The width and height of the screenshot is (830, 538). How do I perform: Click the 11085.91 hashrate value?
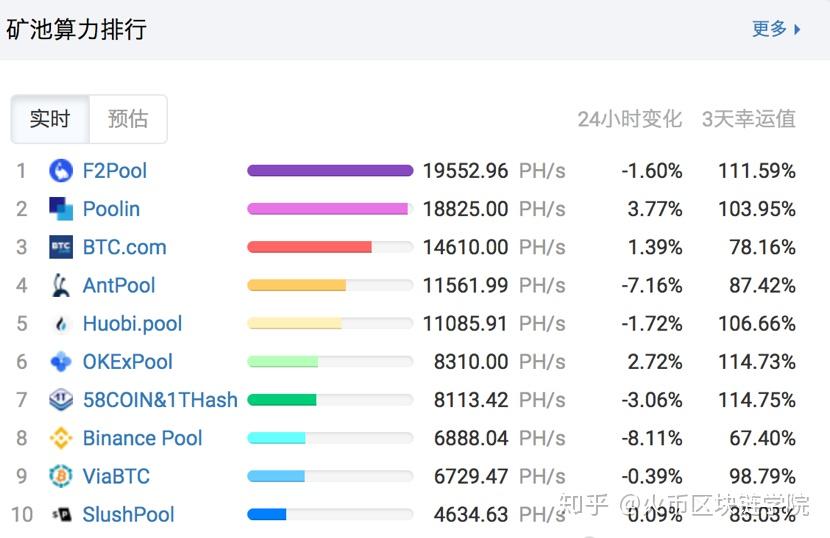(x=465, y=324)
